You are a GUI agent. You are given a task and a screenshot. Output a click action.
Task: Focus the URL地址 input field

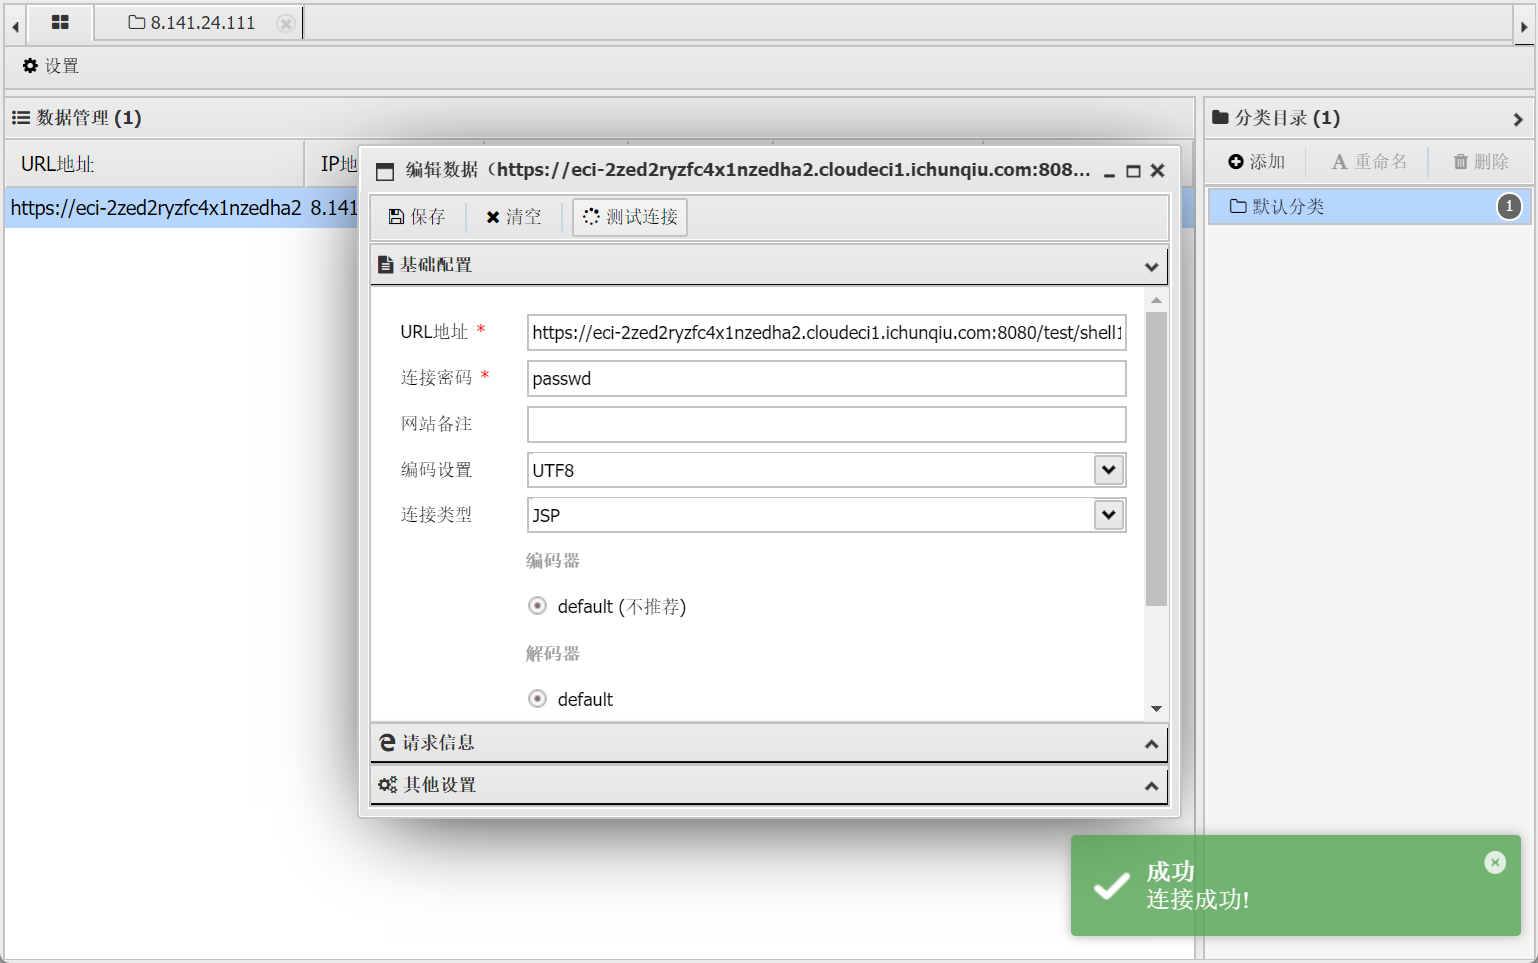pyautogui.click(x=826, y=333)
